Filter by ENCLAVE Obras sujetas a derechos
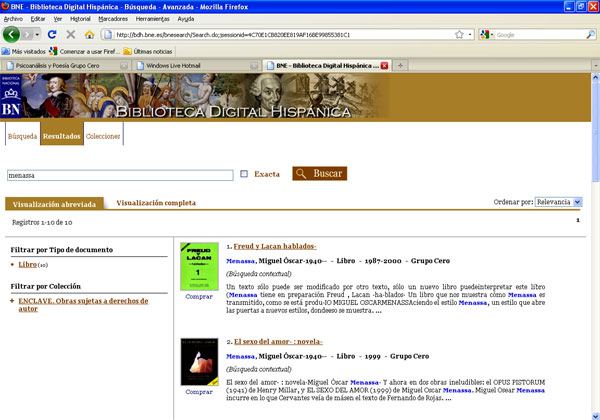The height and width of the screenshot is (420, 600). coord(83,305)
